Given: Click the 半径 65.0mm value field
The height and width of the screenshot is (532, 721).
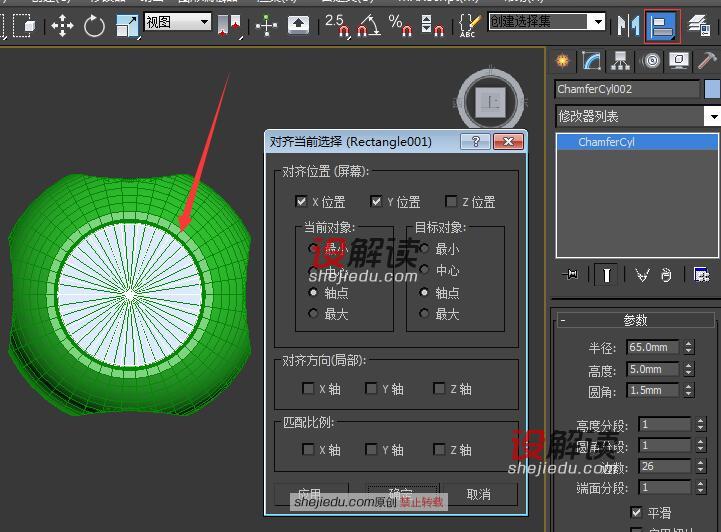Looking at the screenshot, I should 652,347.
